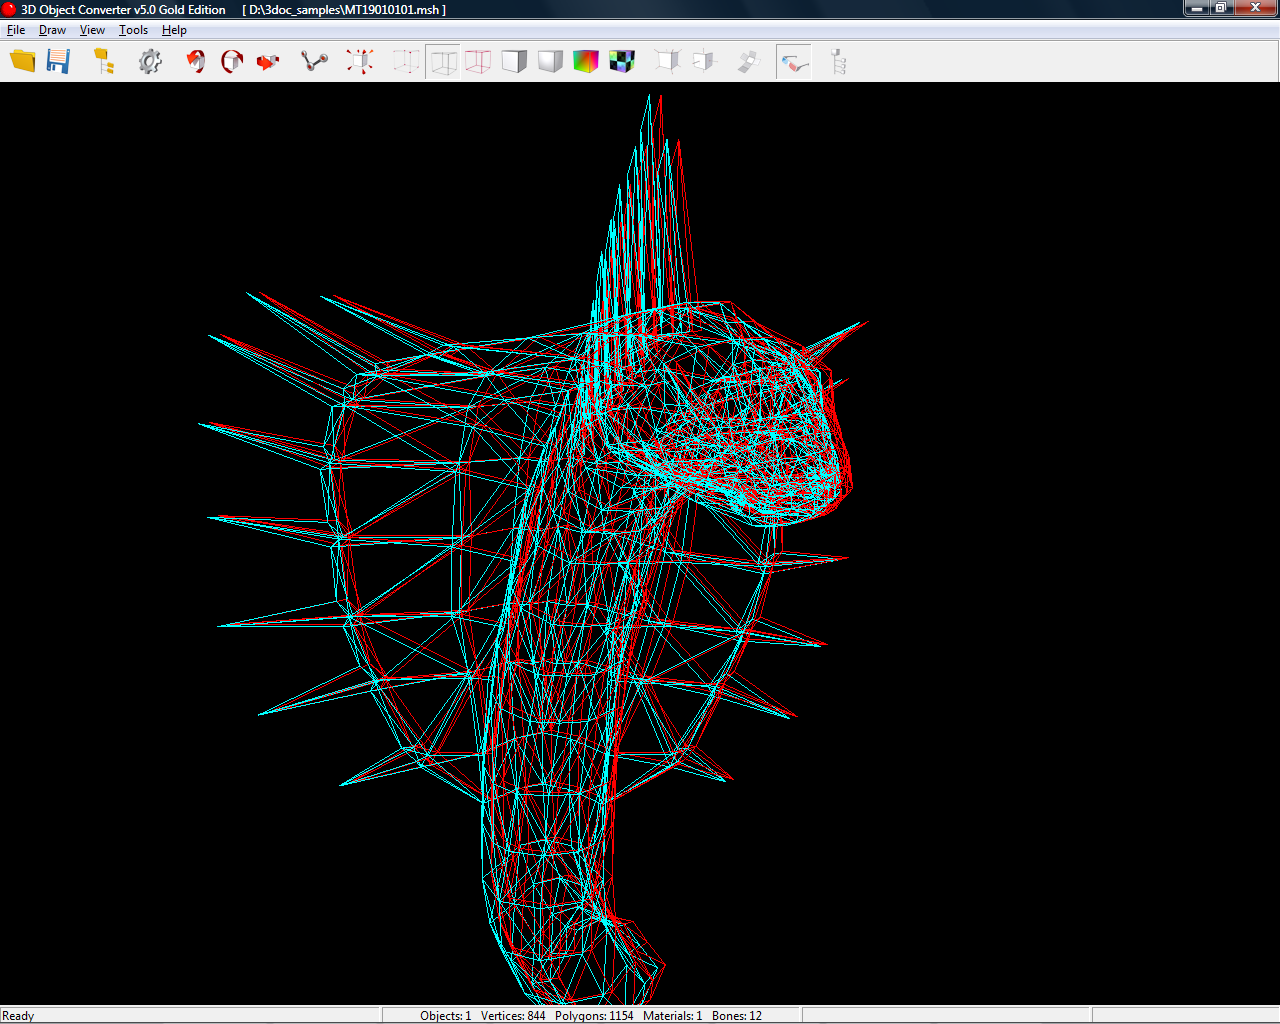This screenshot has height=1024, width=1280.
Task: Click the smooth shaded grey cube button
Action: pos(550,61)
